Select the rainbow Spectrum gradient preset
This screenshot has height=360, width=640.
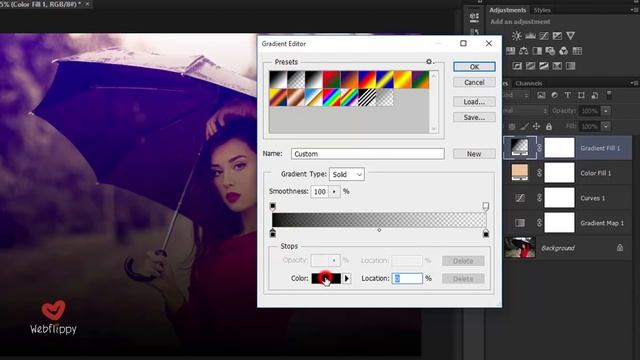coord(331,98)
